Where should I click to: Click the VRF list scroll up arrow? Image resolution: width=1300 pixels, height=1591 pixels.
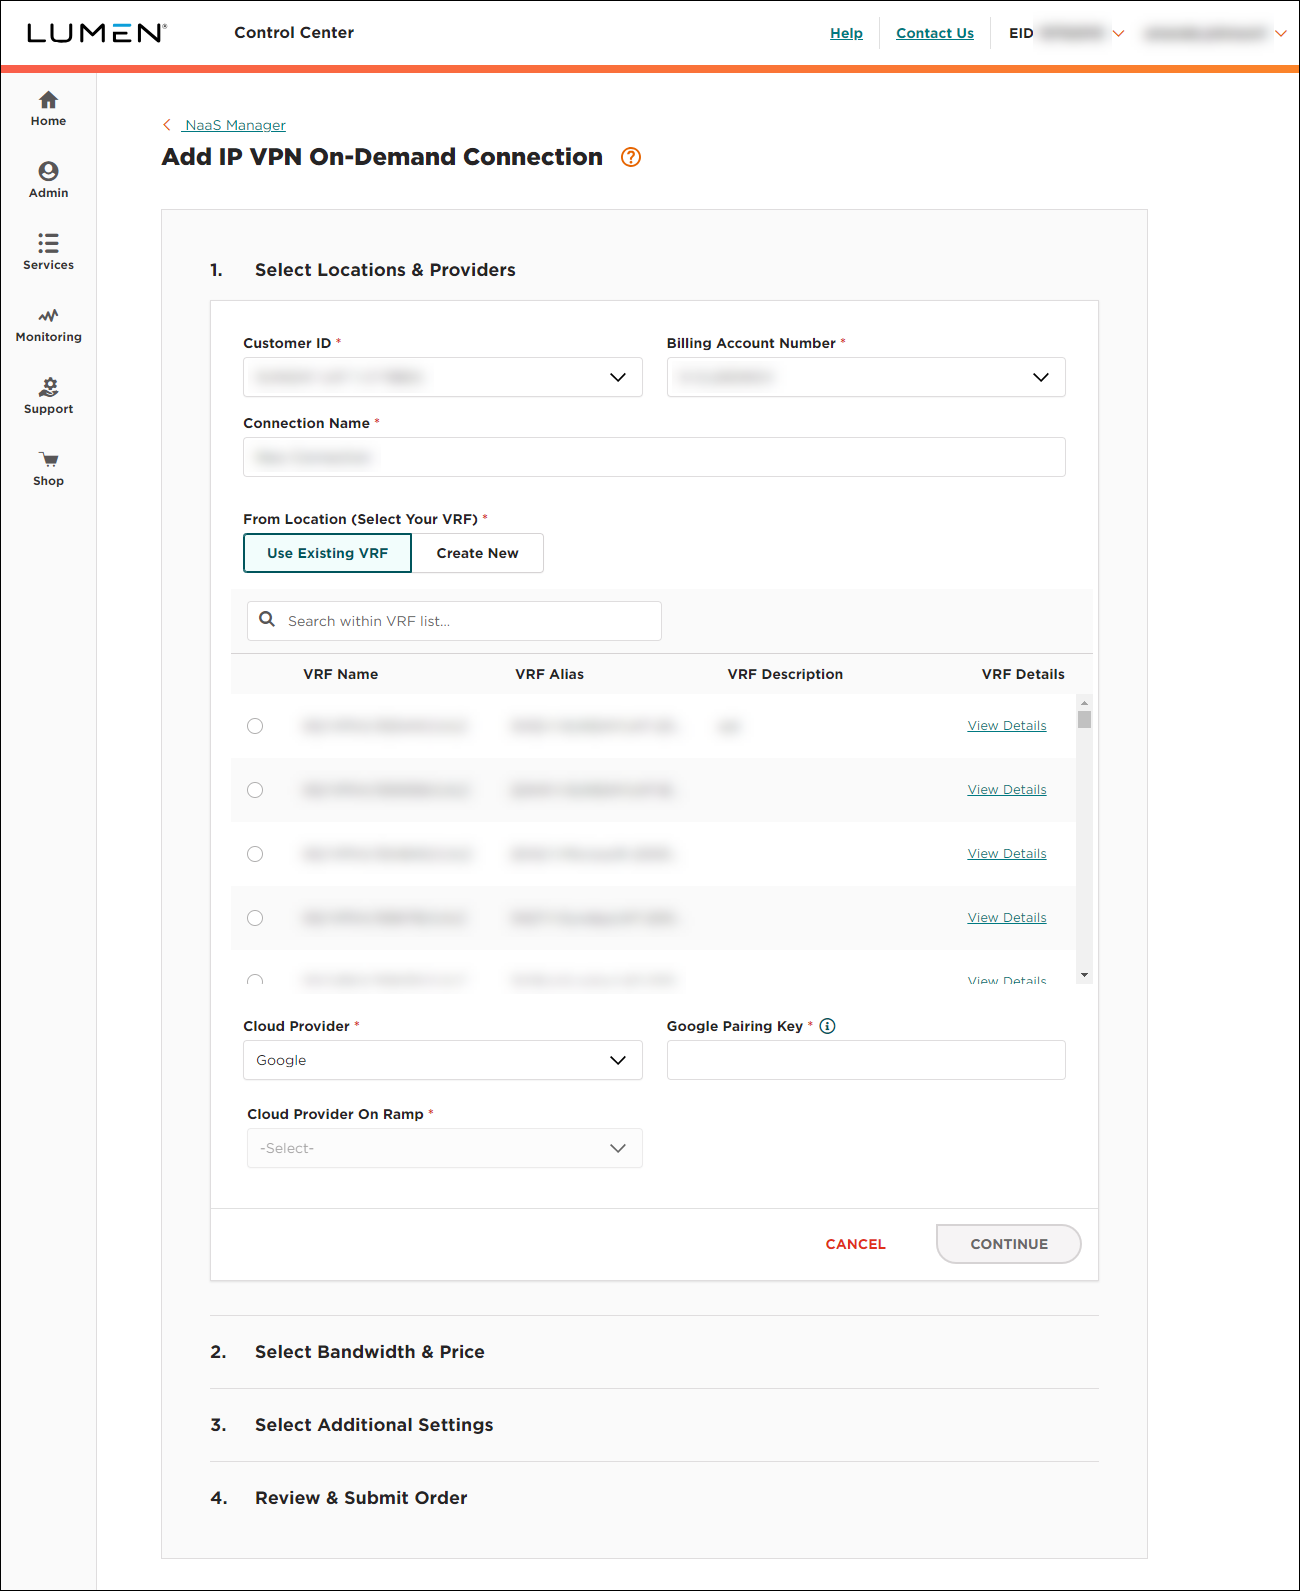pyautogui.click(x=1084, y=703)
